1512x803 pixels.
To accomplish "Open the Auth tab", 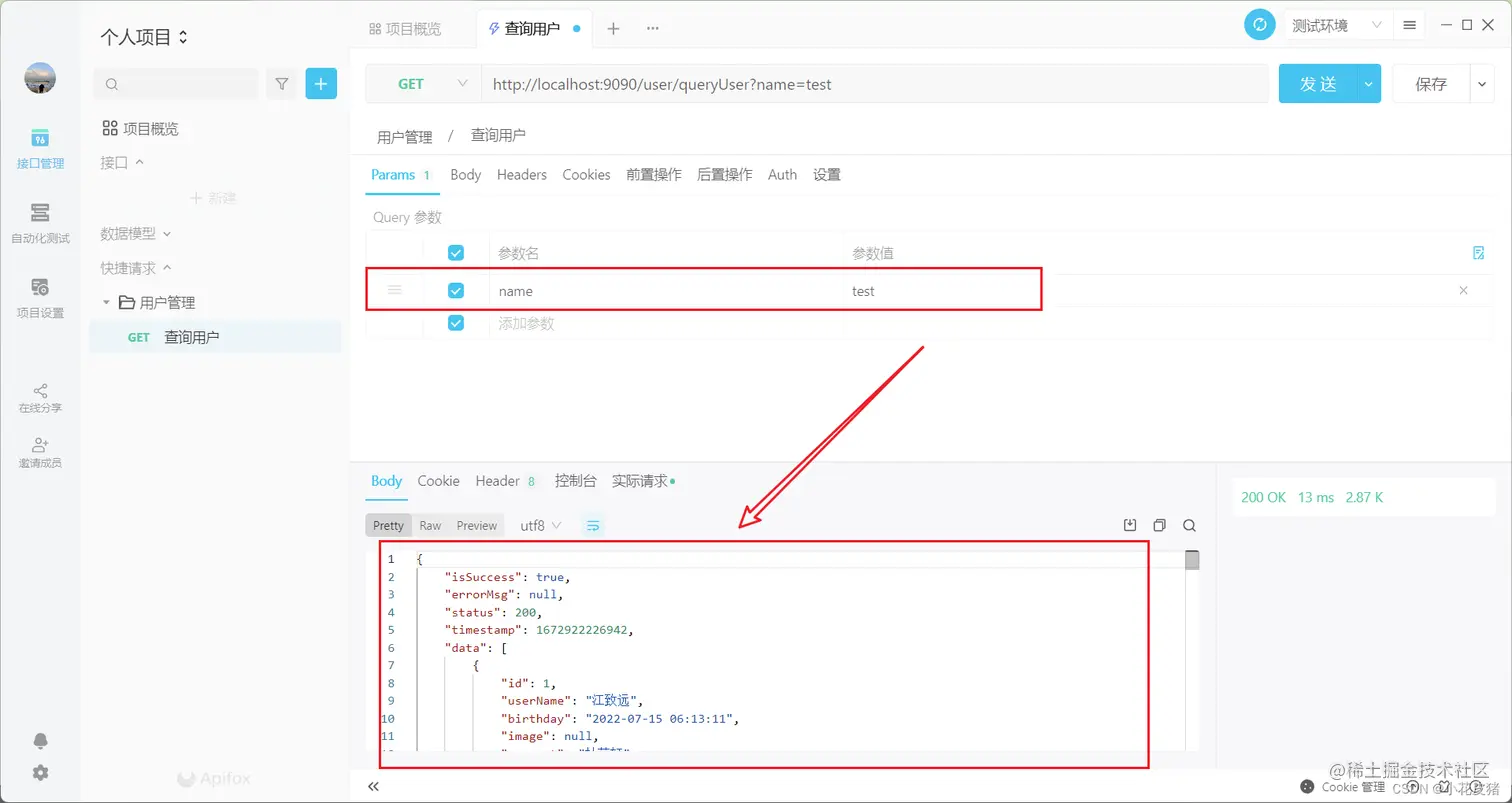I will (x=782, y=174).
